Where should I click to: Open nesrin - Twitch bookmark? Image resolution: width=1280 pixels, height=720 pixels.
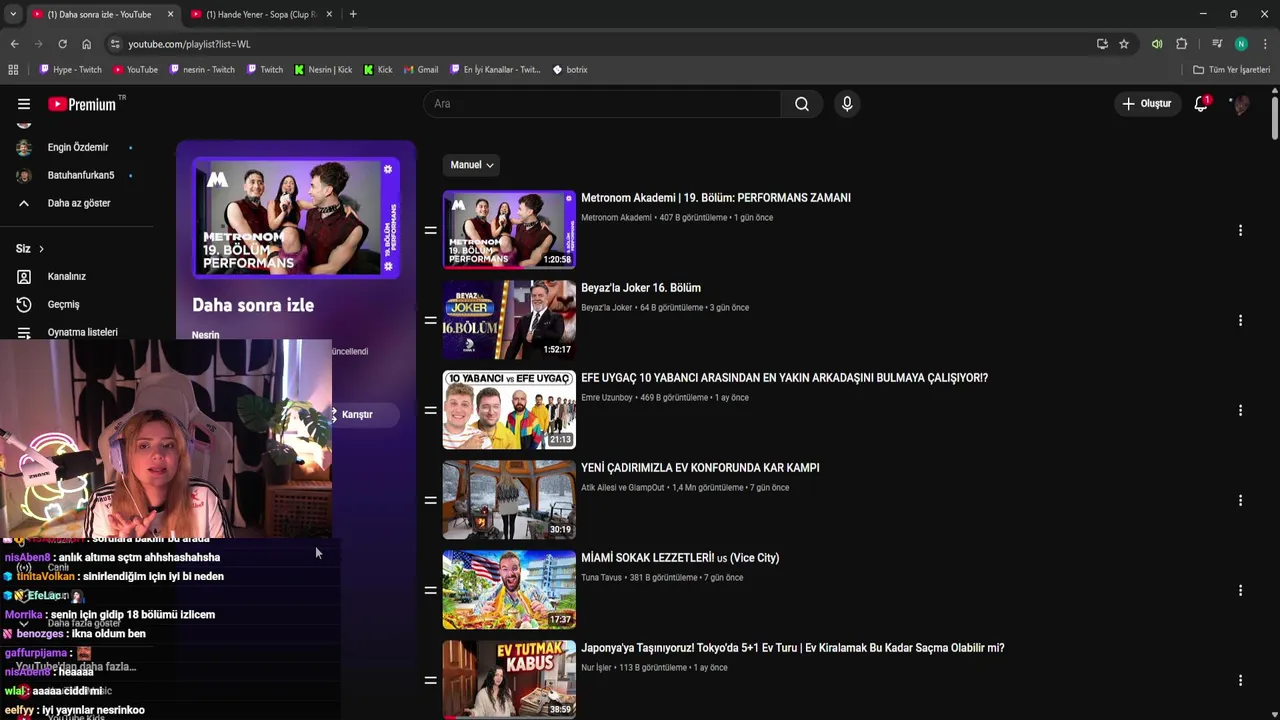click(x=202, y=70)
